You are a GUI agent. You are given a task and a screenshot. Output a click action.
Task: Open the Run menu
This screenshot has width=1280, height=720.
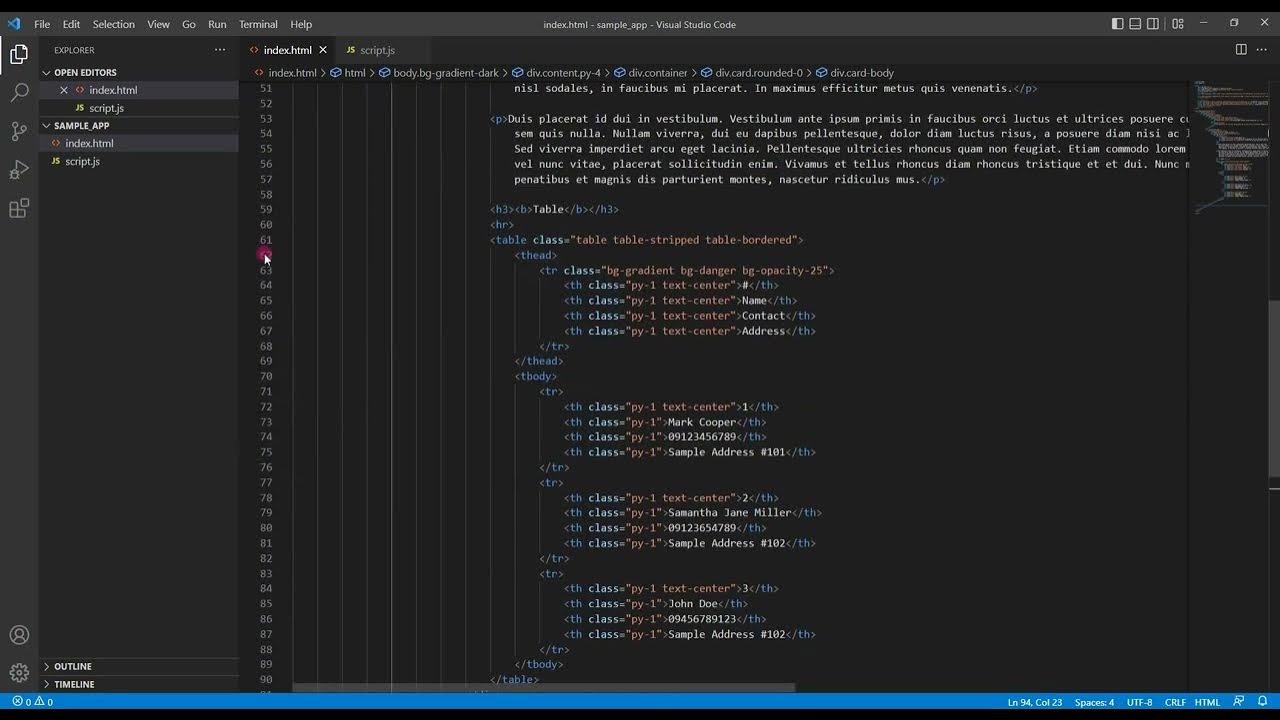click(x=217, y=24)
